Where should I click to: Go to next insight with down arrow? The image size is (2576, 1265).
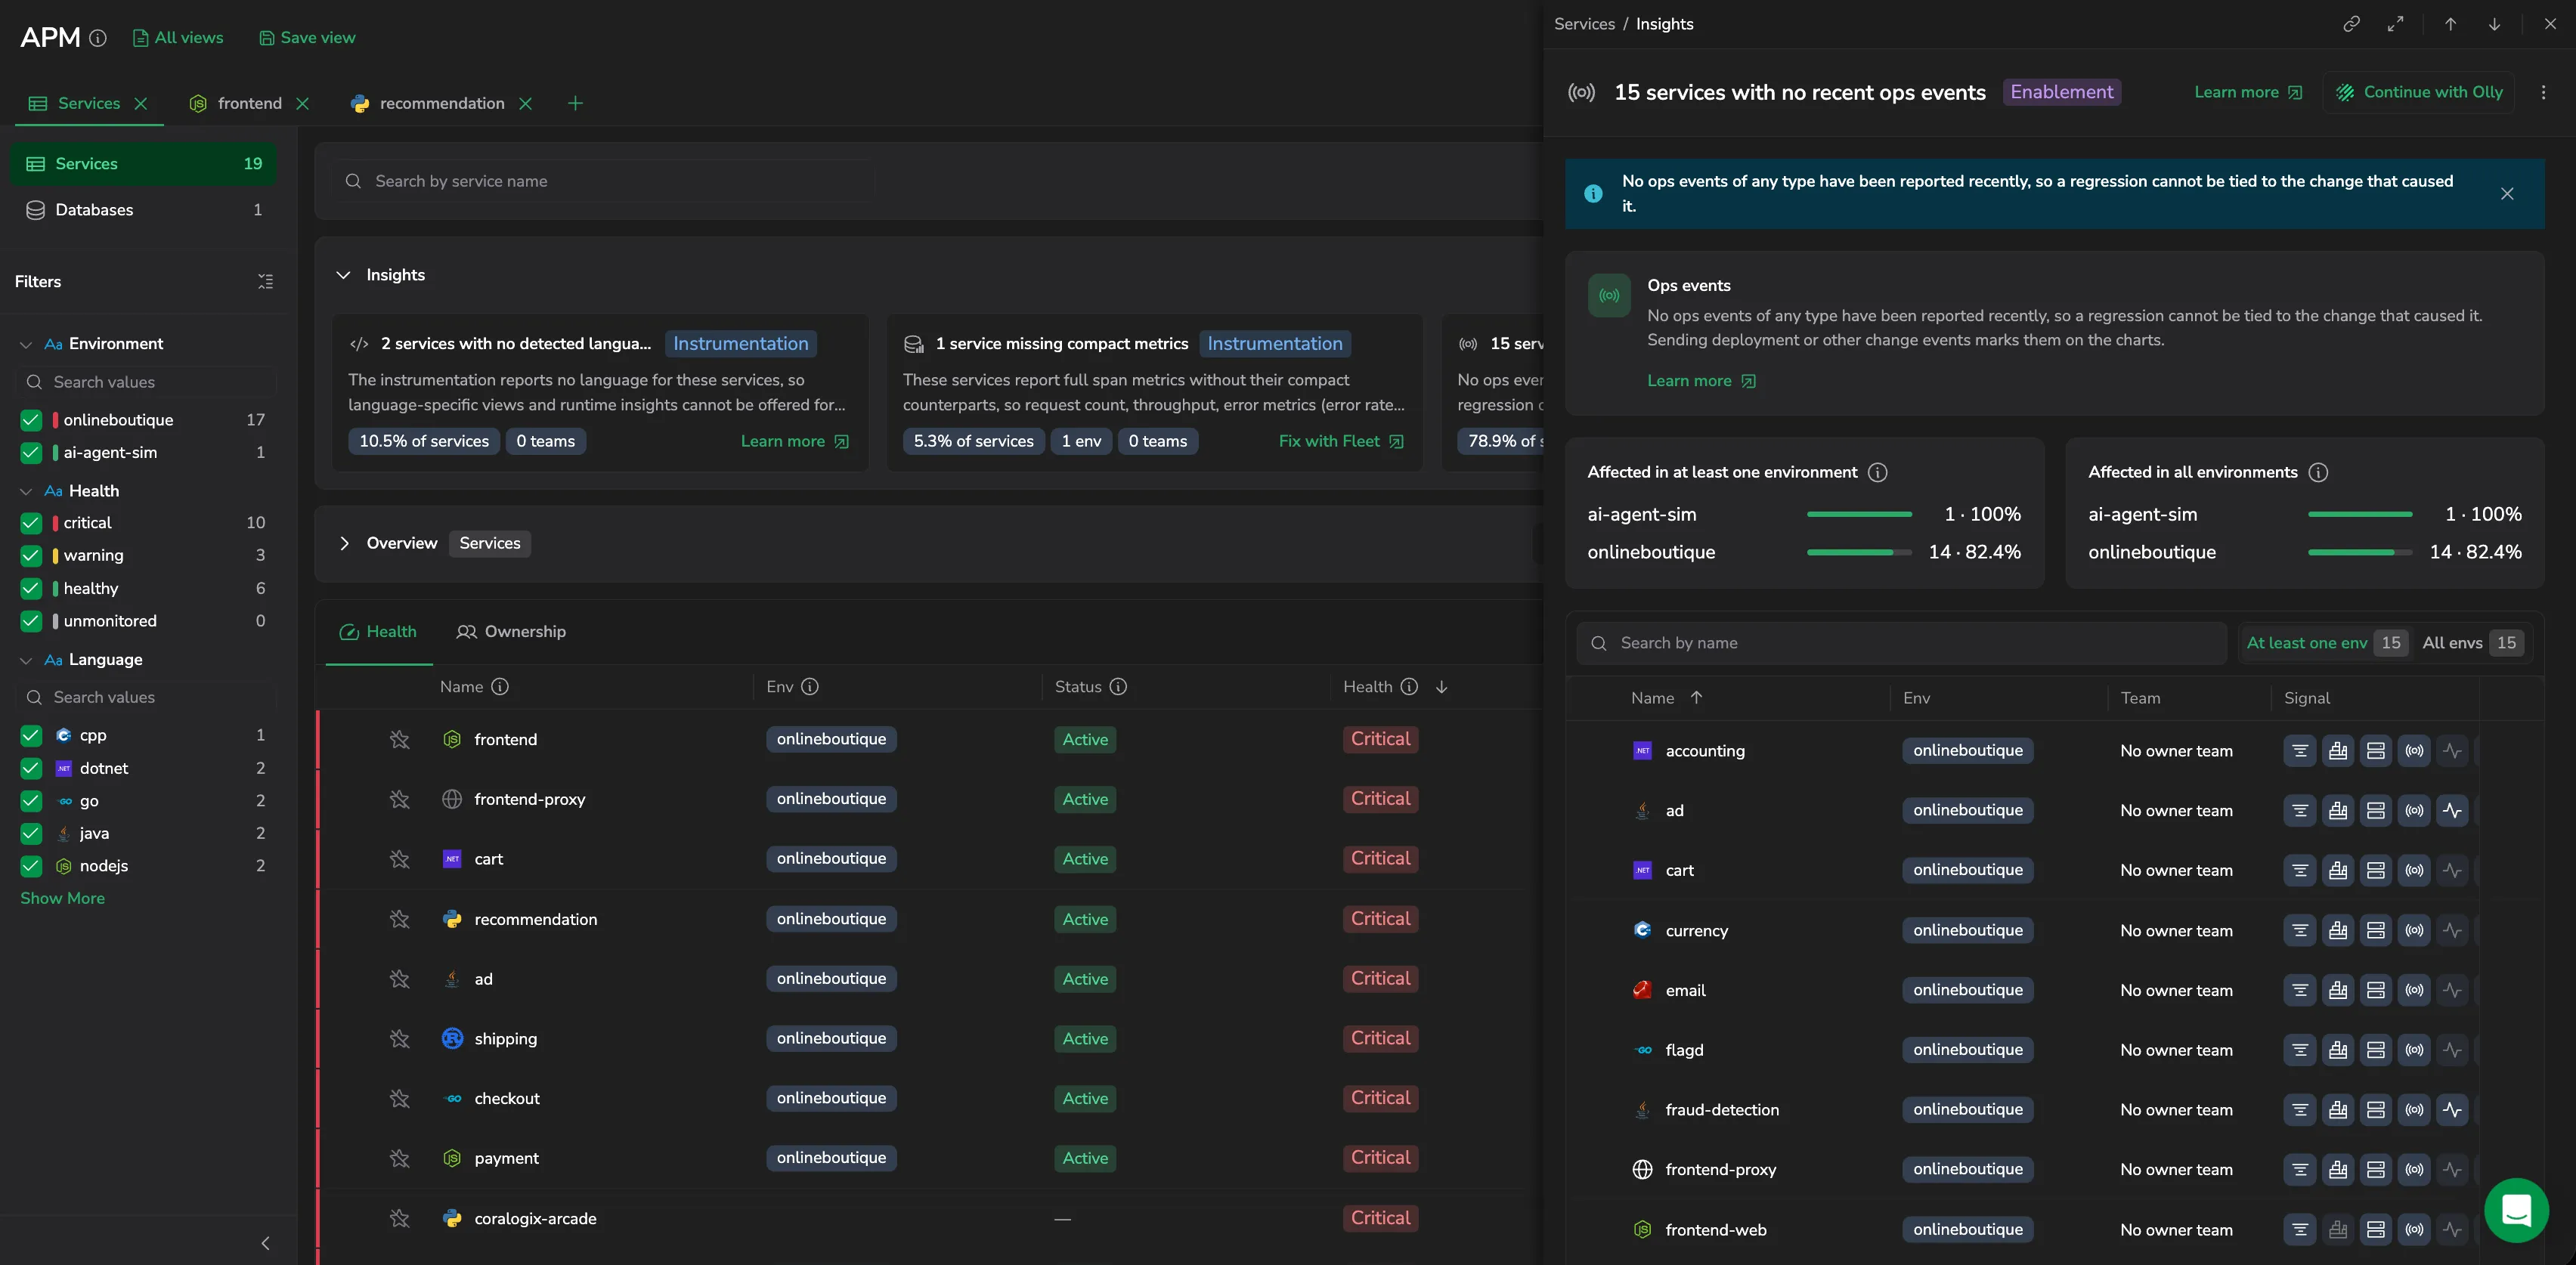(x=2495, y=24)
